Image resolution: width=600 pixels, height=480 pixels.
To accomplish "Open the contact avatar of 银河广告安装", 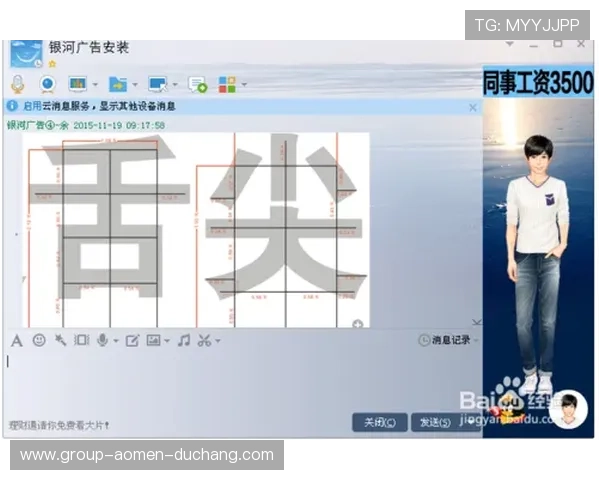I will click(26, 54).
